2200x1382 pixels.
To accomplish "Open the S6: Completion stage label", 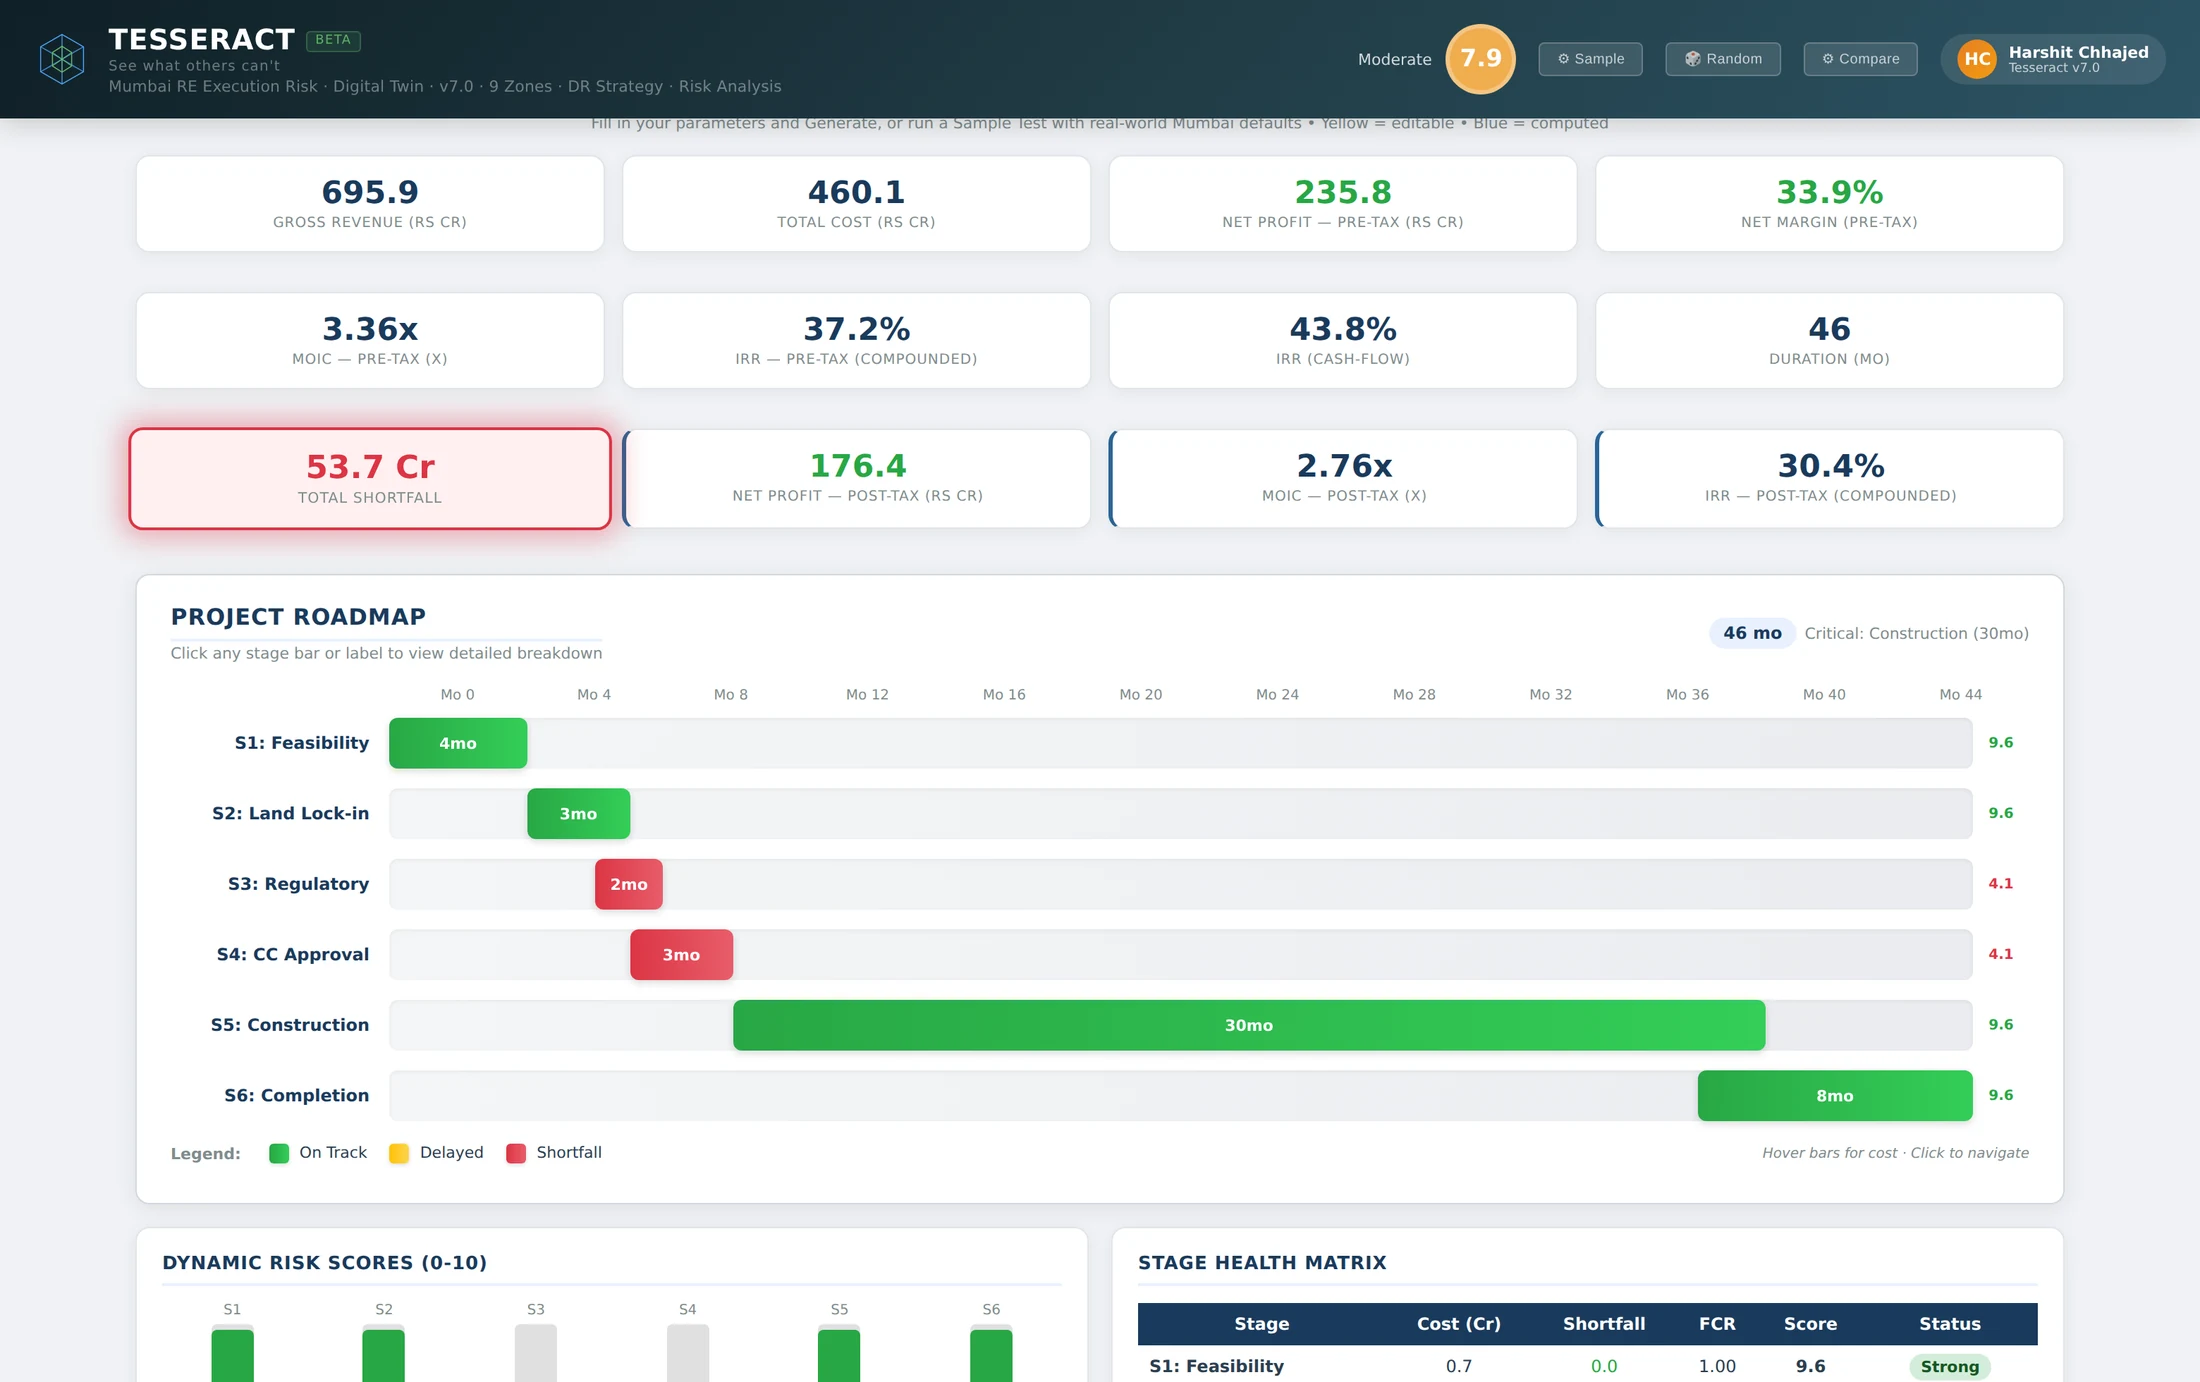I will pos(297,1095).
